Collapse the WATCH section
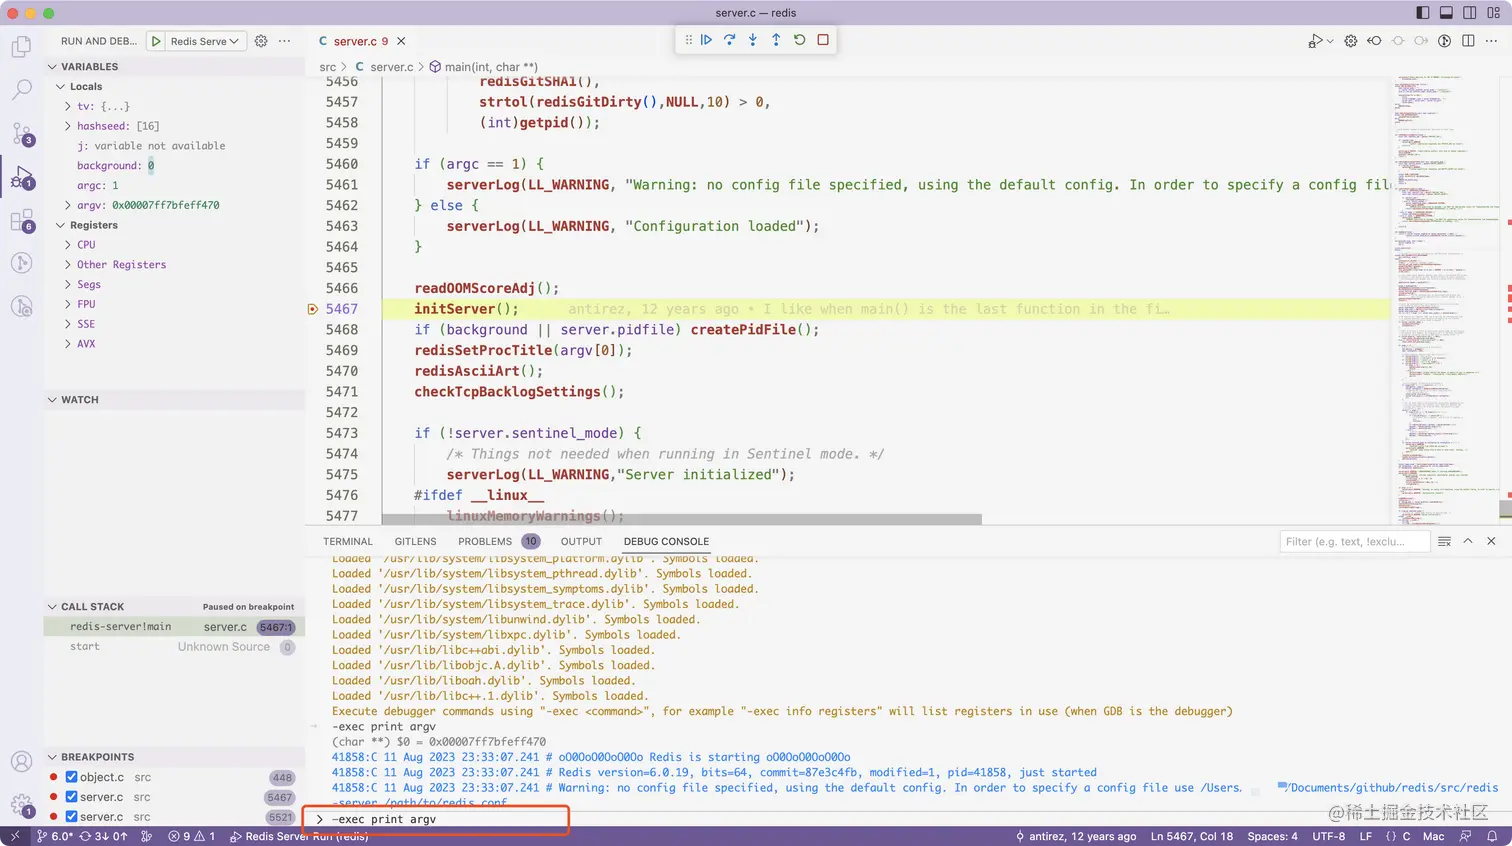1512x846 pixels. [x=174, y=400]
